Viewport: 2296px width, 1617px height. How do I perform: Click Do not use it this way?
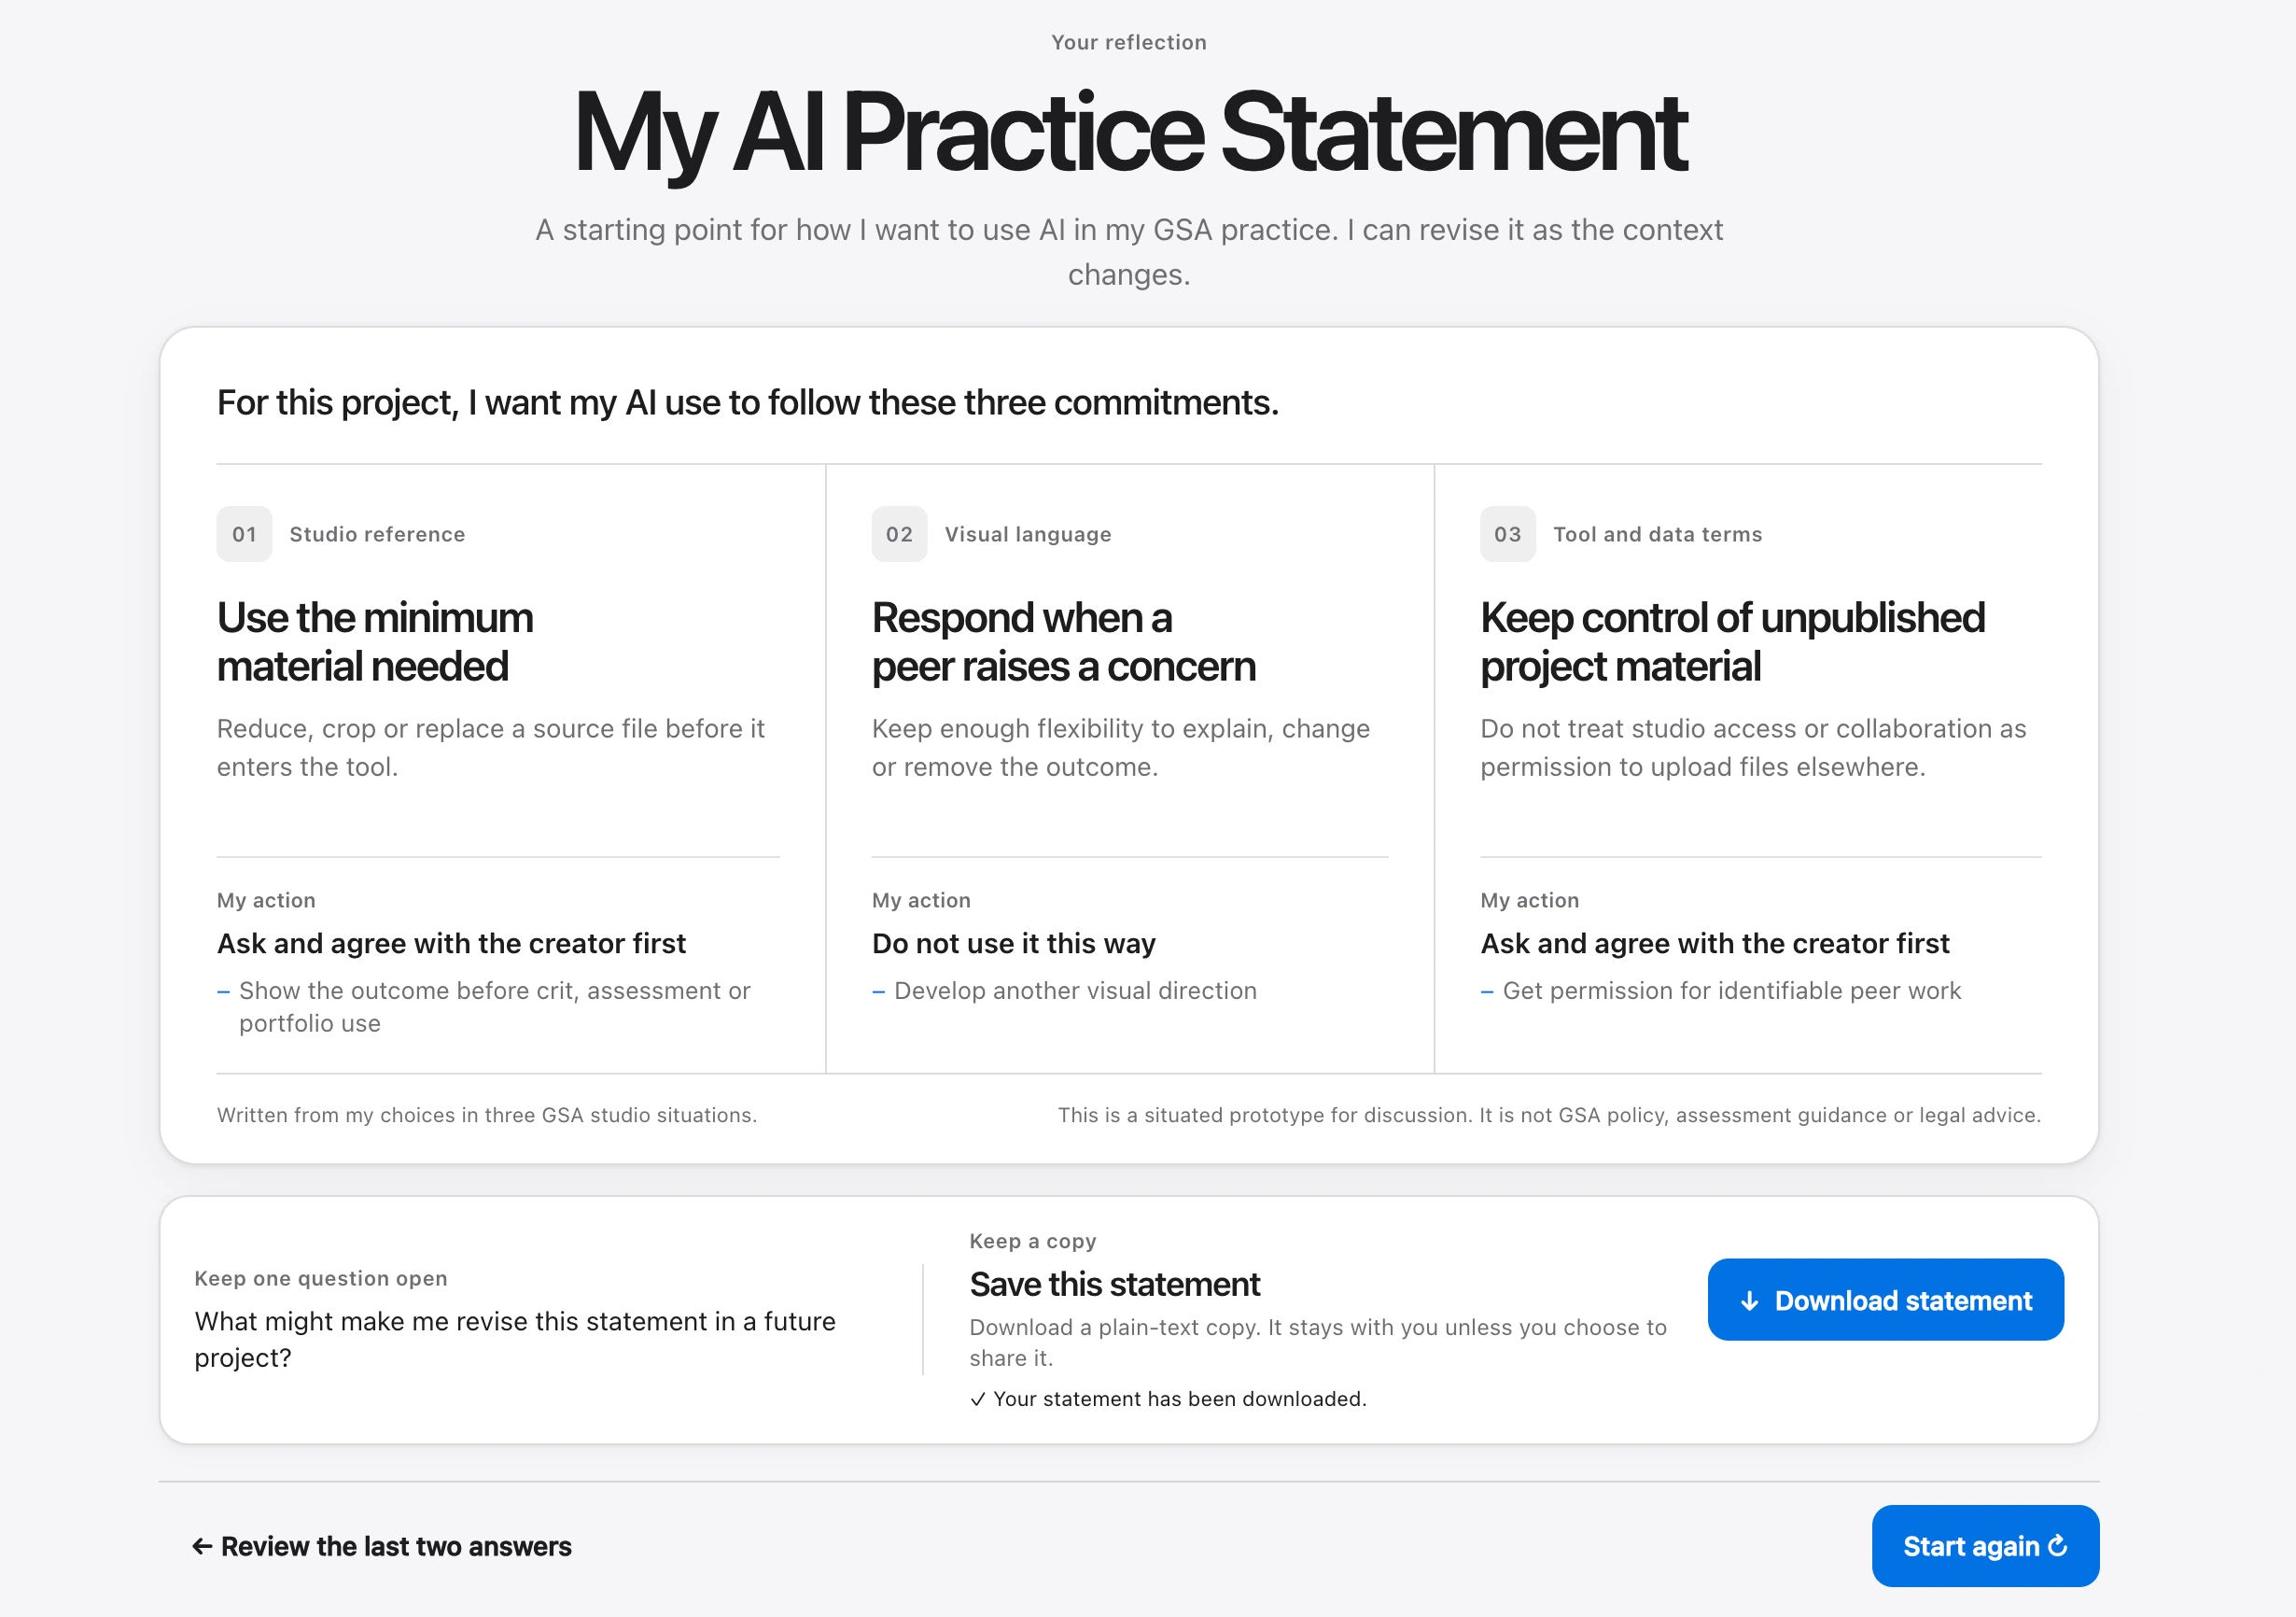coord(1013,943)
